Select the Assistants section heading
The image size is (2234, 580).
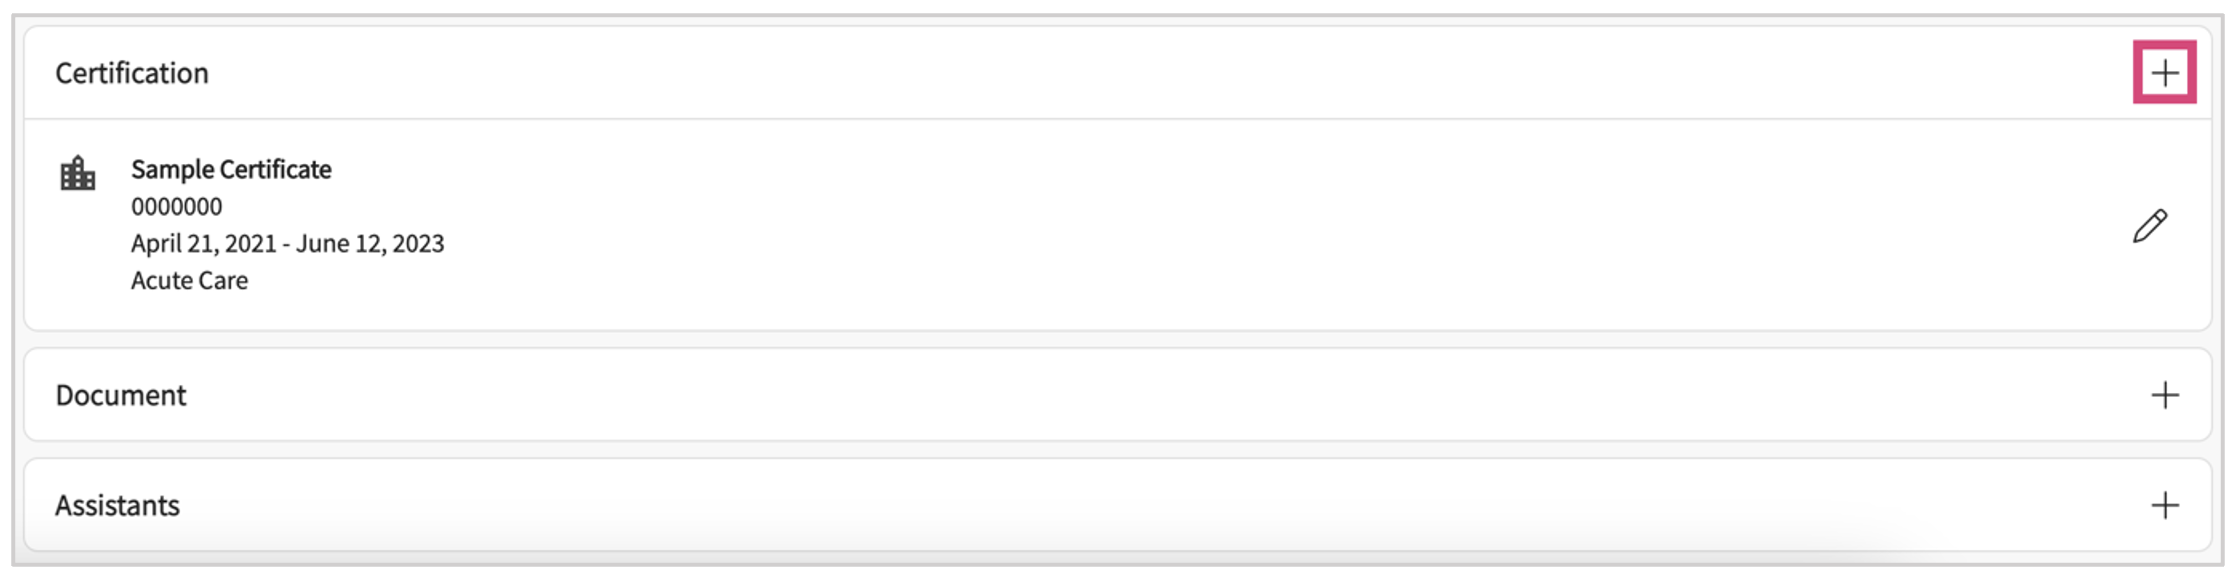click(118, 505)
